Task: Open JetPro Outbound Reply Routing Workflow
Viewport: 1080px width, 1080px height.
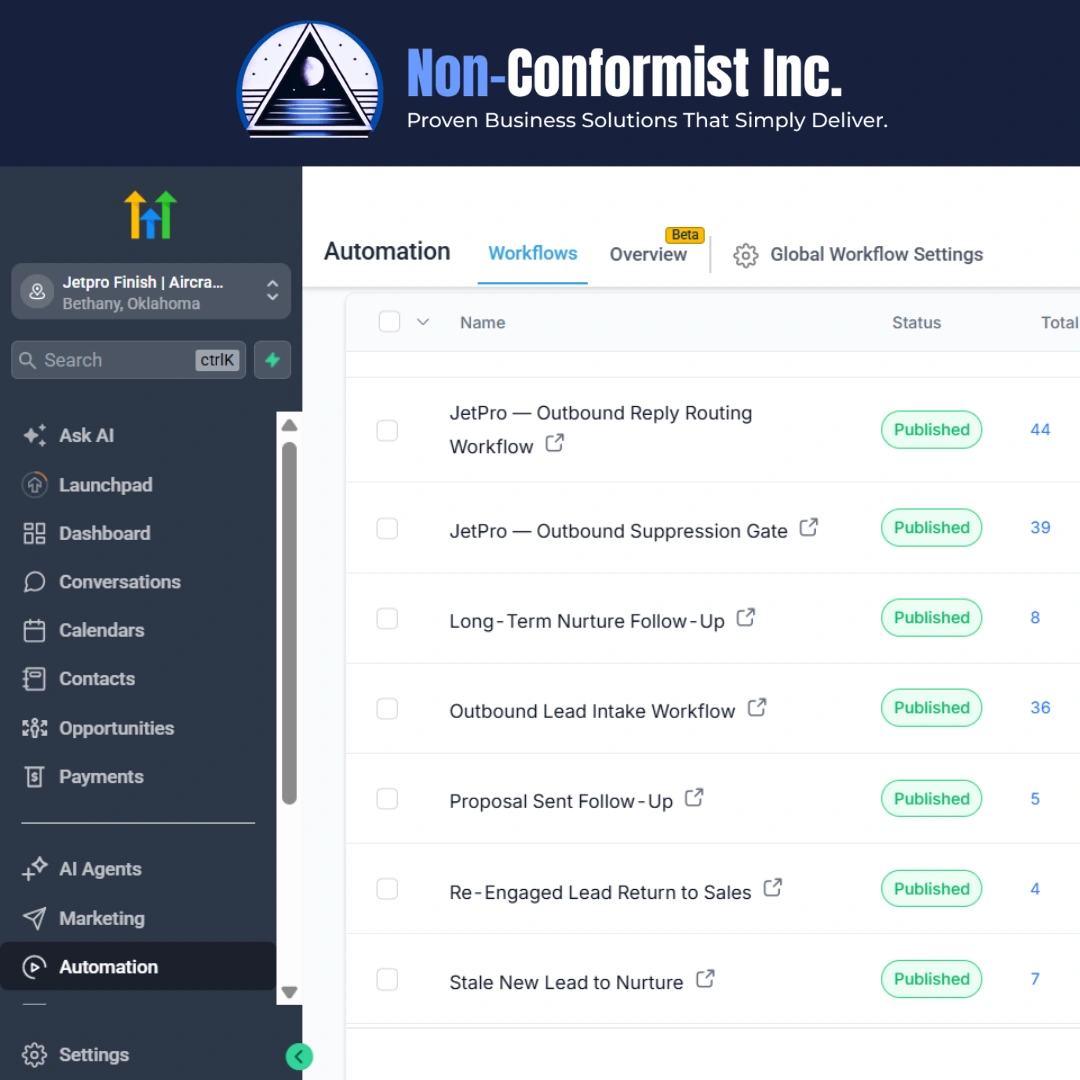Action: [x=601, y=429]
